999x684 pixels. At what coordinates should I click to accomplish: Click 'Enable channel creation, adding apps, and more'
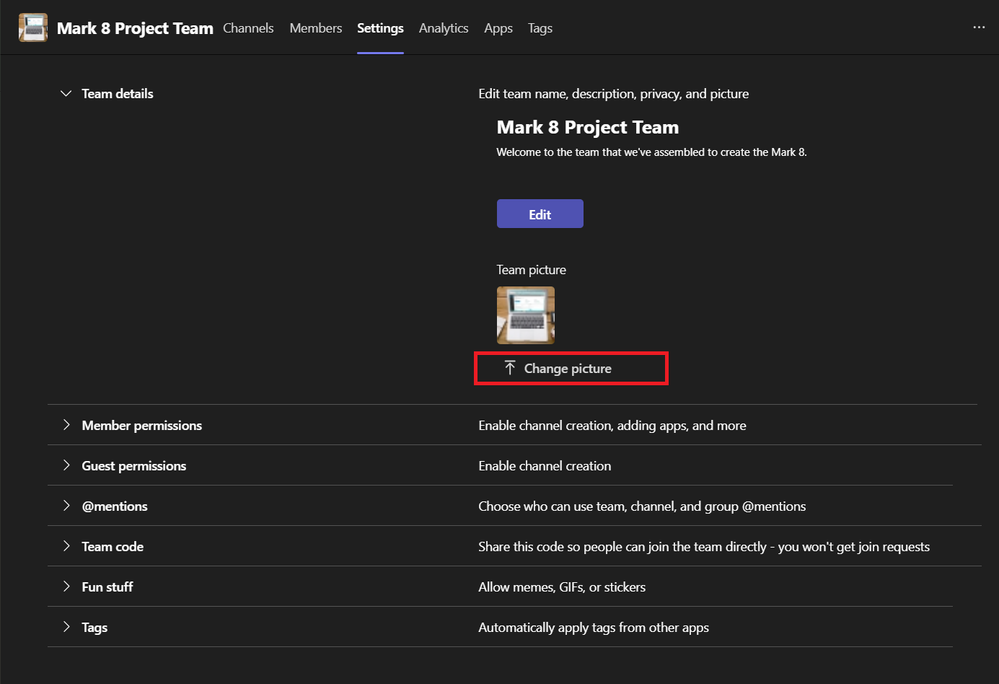point(612,425)
